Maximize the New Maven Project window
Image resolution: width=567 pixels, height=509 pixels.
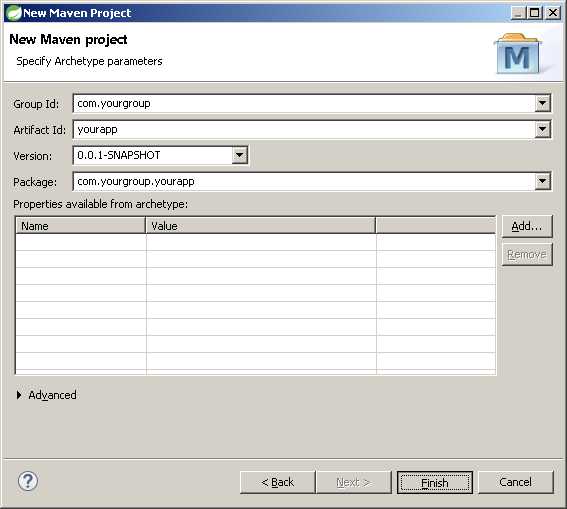click(x=534, y=13)
